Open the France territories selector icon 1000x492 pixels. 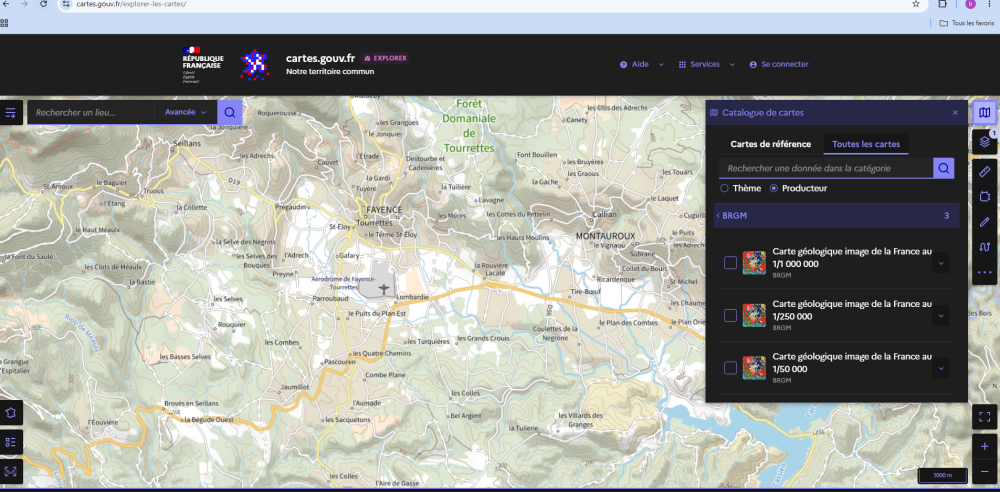(x=11, y=412)
